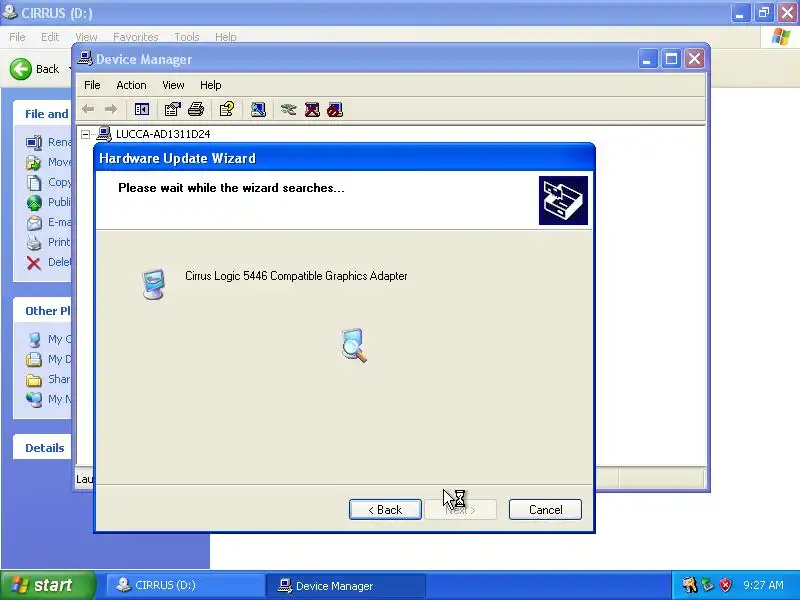
Task: Click the Uninstall device toolbar icon
Action: pos(312,109)
